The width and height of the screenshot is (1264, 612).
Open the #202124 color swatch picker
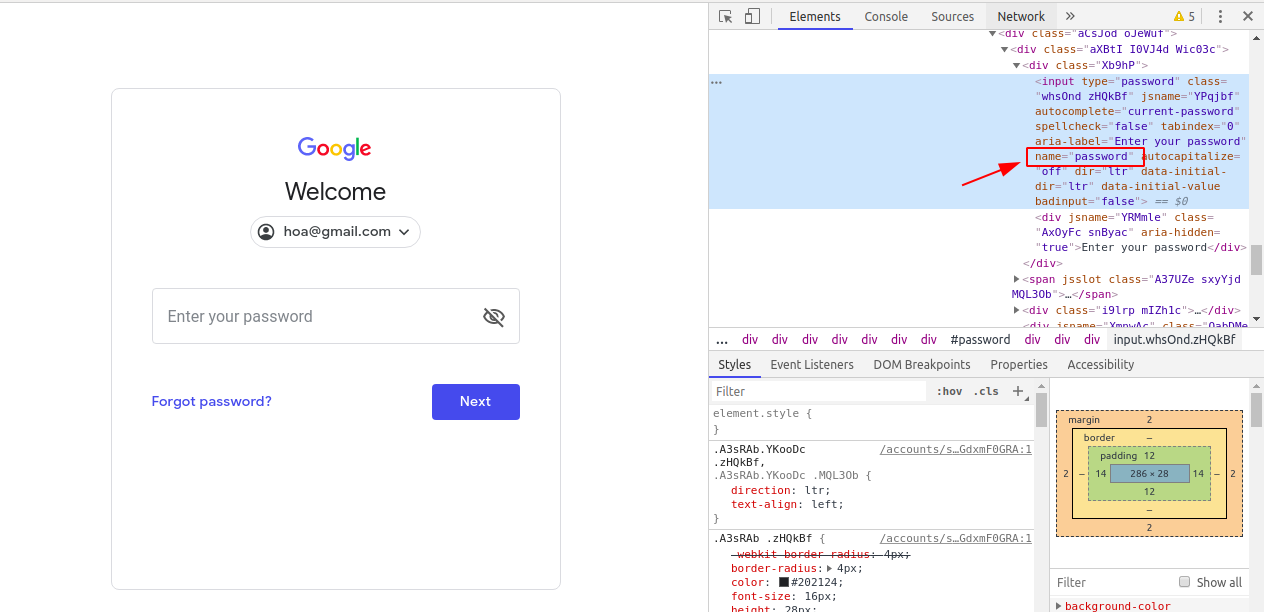coord(785,583)
